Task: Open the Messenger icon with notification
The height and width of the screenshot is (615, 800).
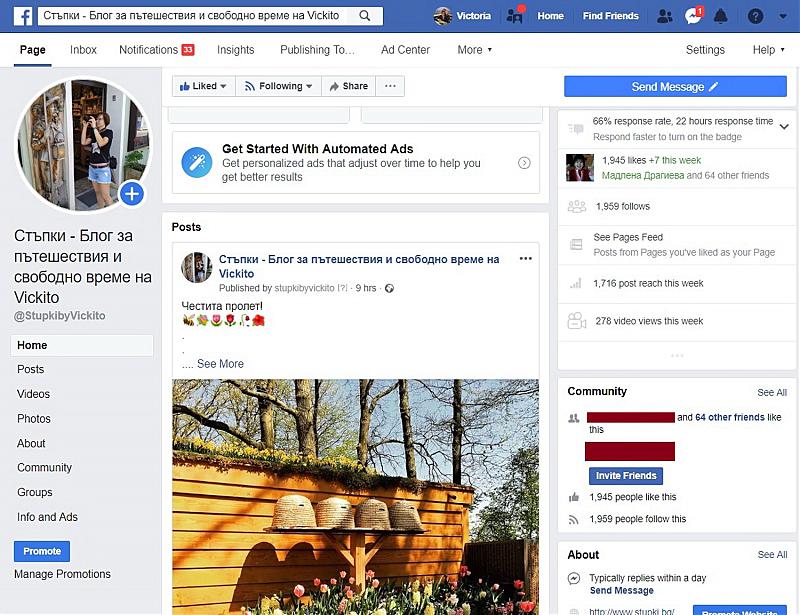Action: (x=692, y=16)
